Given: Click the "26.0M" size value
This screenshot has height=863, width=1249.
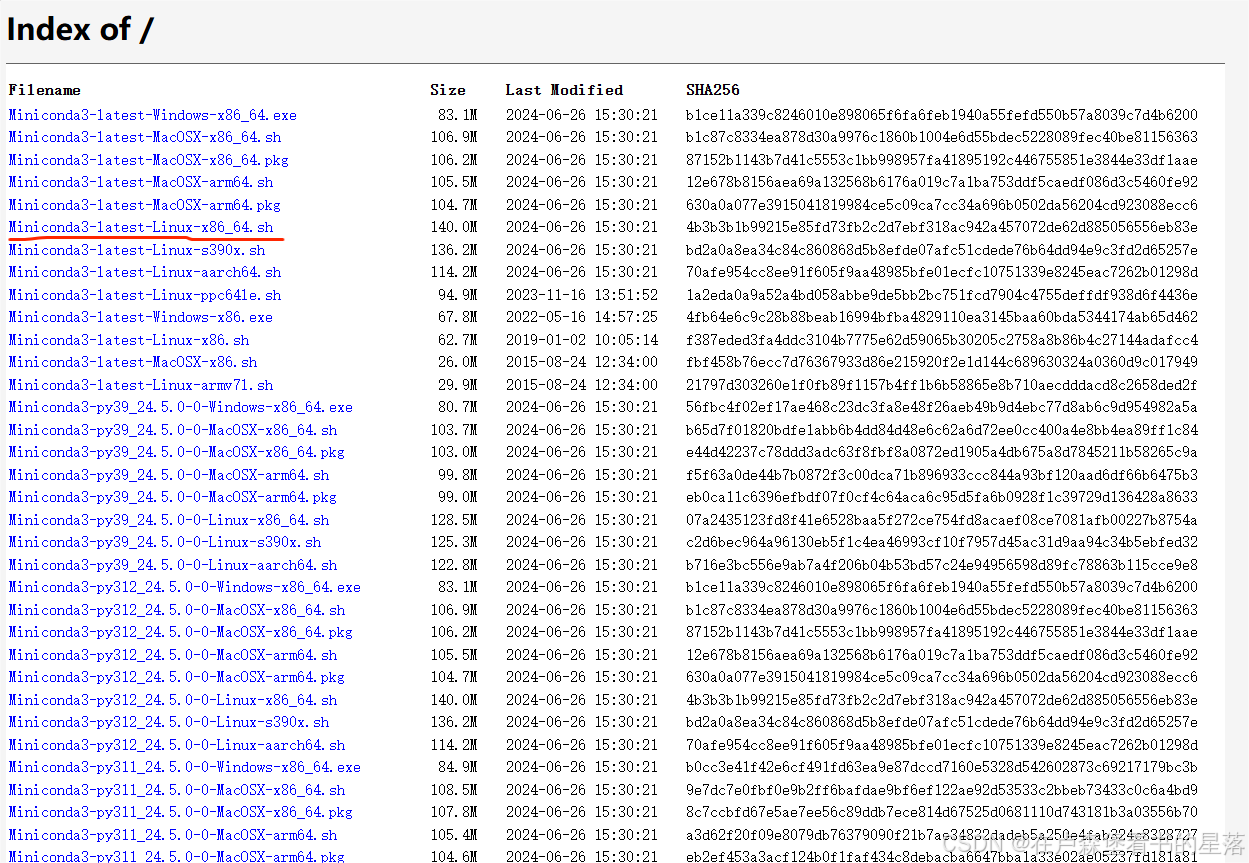Looking at the screenshot, I should [457, 362].
